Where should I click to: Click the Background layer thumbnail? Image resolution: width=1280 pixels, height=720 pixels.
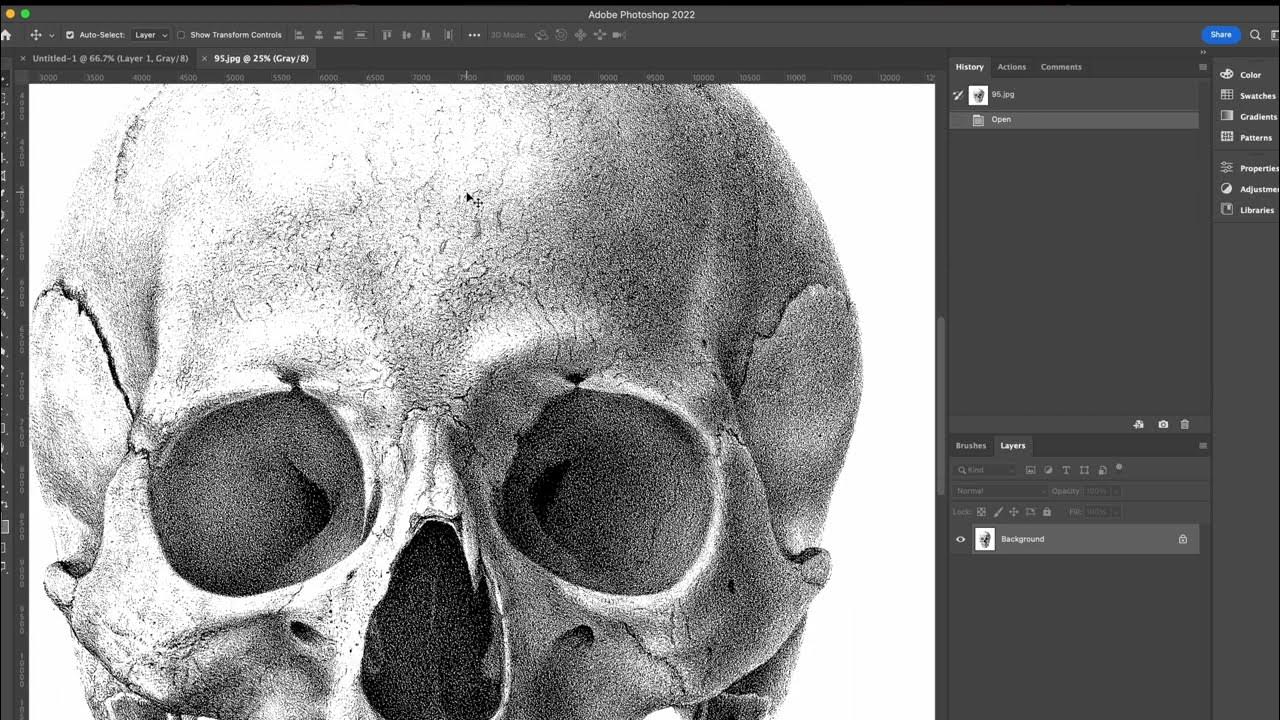coord(985,539)
